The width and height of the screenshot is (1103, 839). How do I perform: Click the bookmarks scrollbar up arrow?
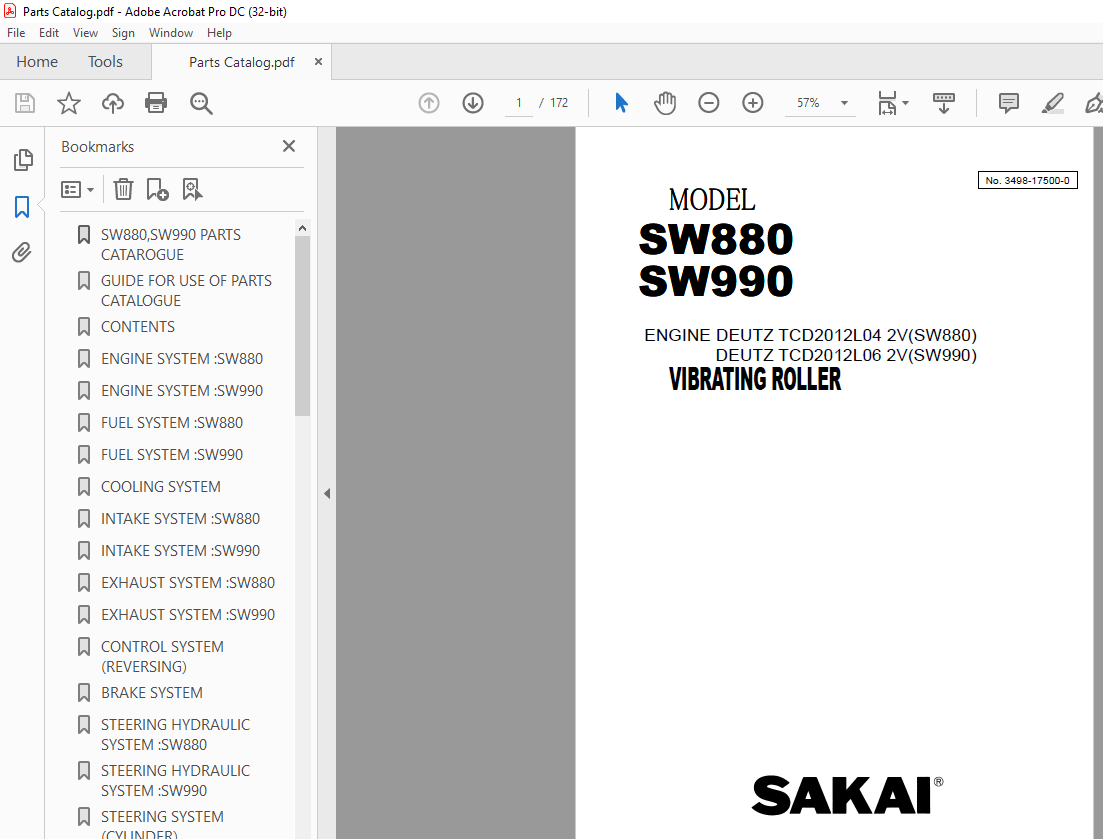(x=302, y=228)
